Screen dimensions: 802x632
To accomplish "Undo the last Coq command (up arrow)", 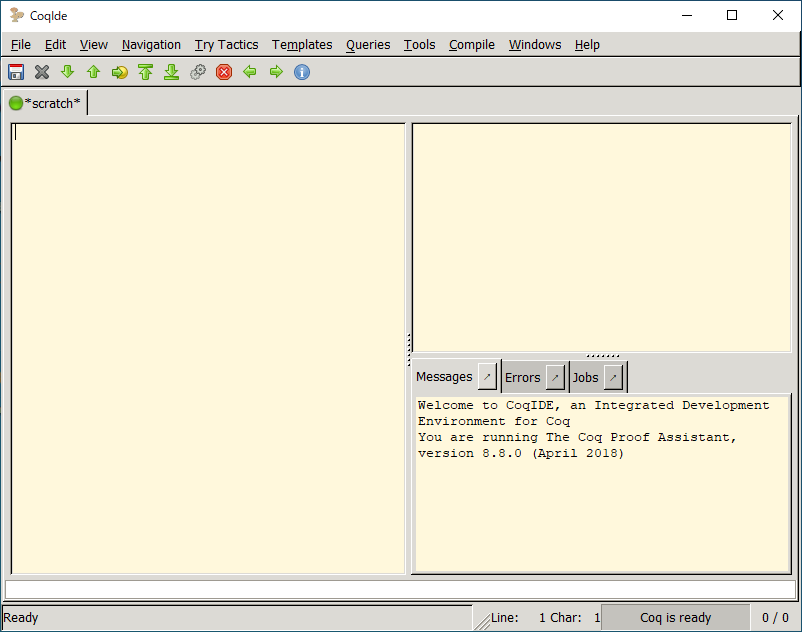I will tap(93, 71).
